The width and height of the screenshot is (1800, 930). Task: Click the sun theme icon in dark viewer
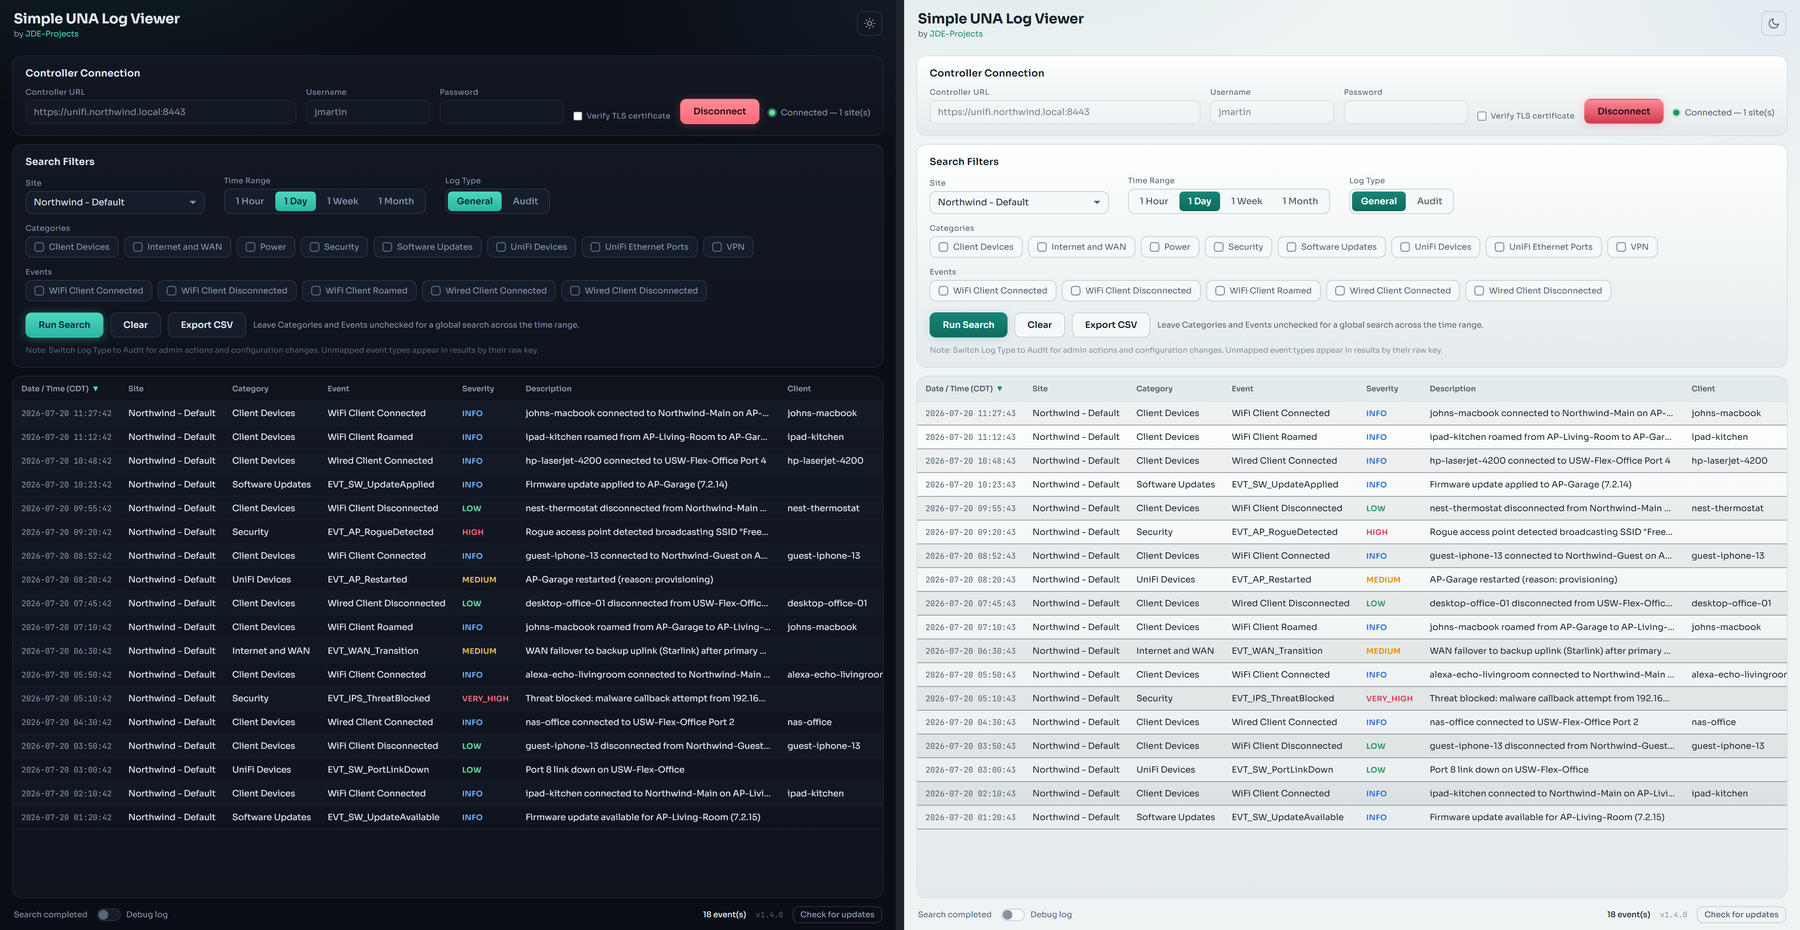point(869,23)
